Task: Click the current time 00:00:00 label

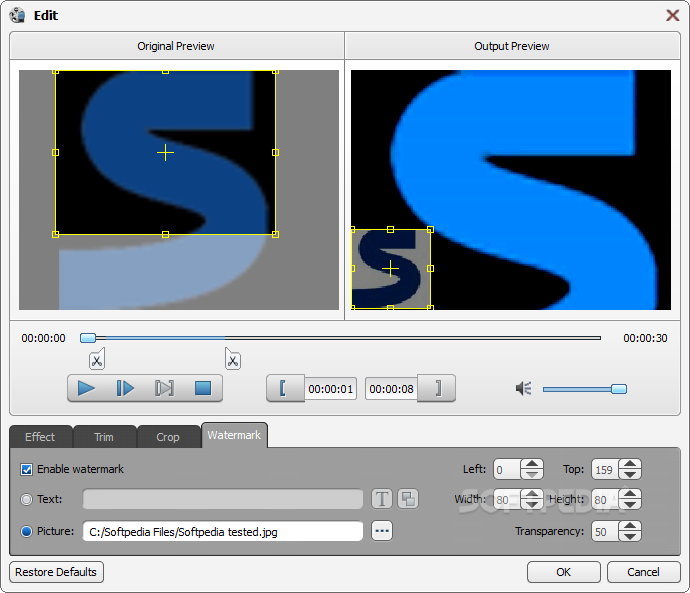Action: [44, 338]
